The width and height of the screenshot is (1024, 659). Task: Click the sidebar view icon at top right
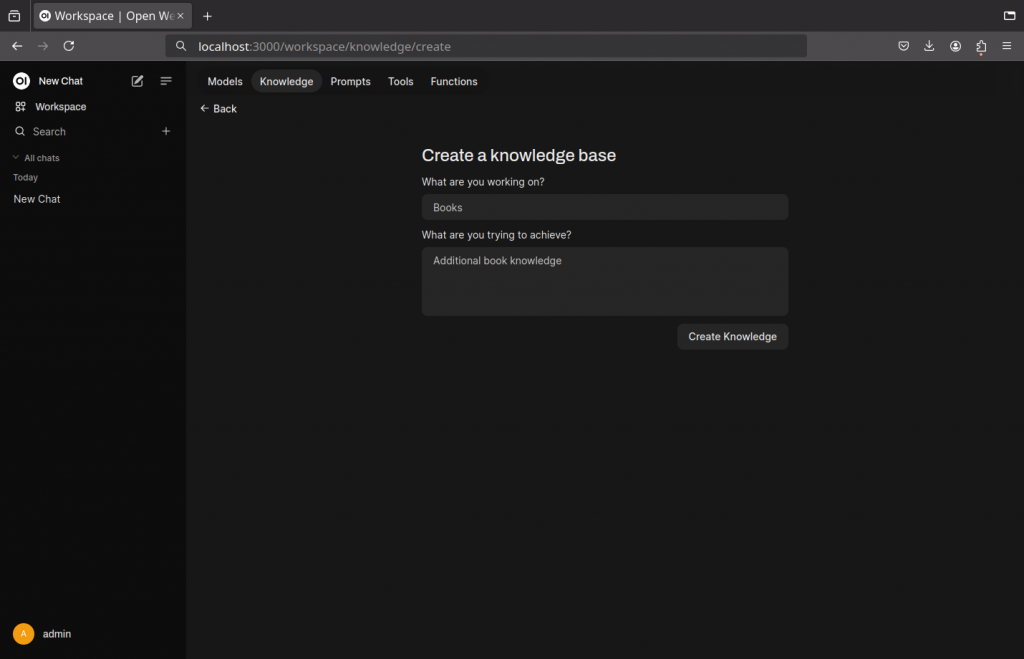click(1010, 16)
